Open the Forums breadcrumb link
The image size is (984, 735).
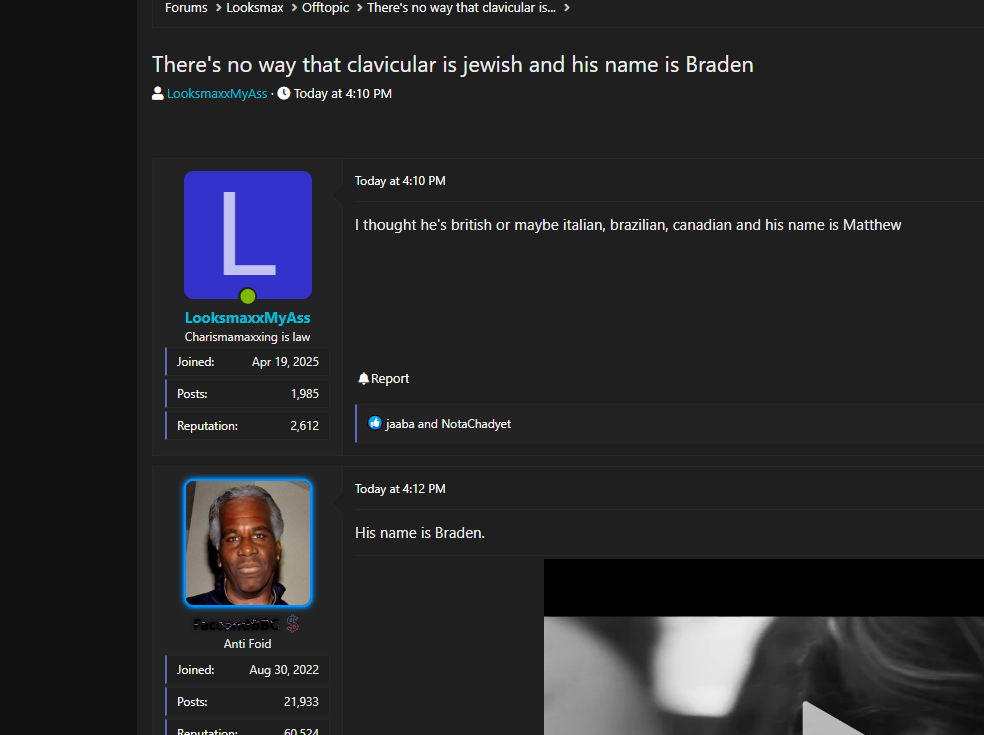point(186,8)
